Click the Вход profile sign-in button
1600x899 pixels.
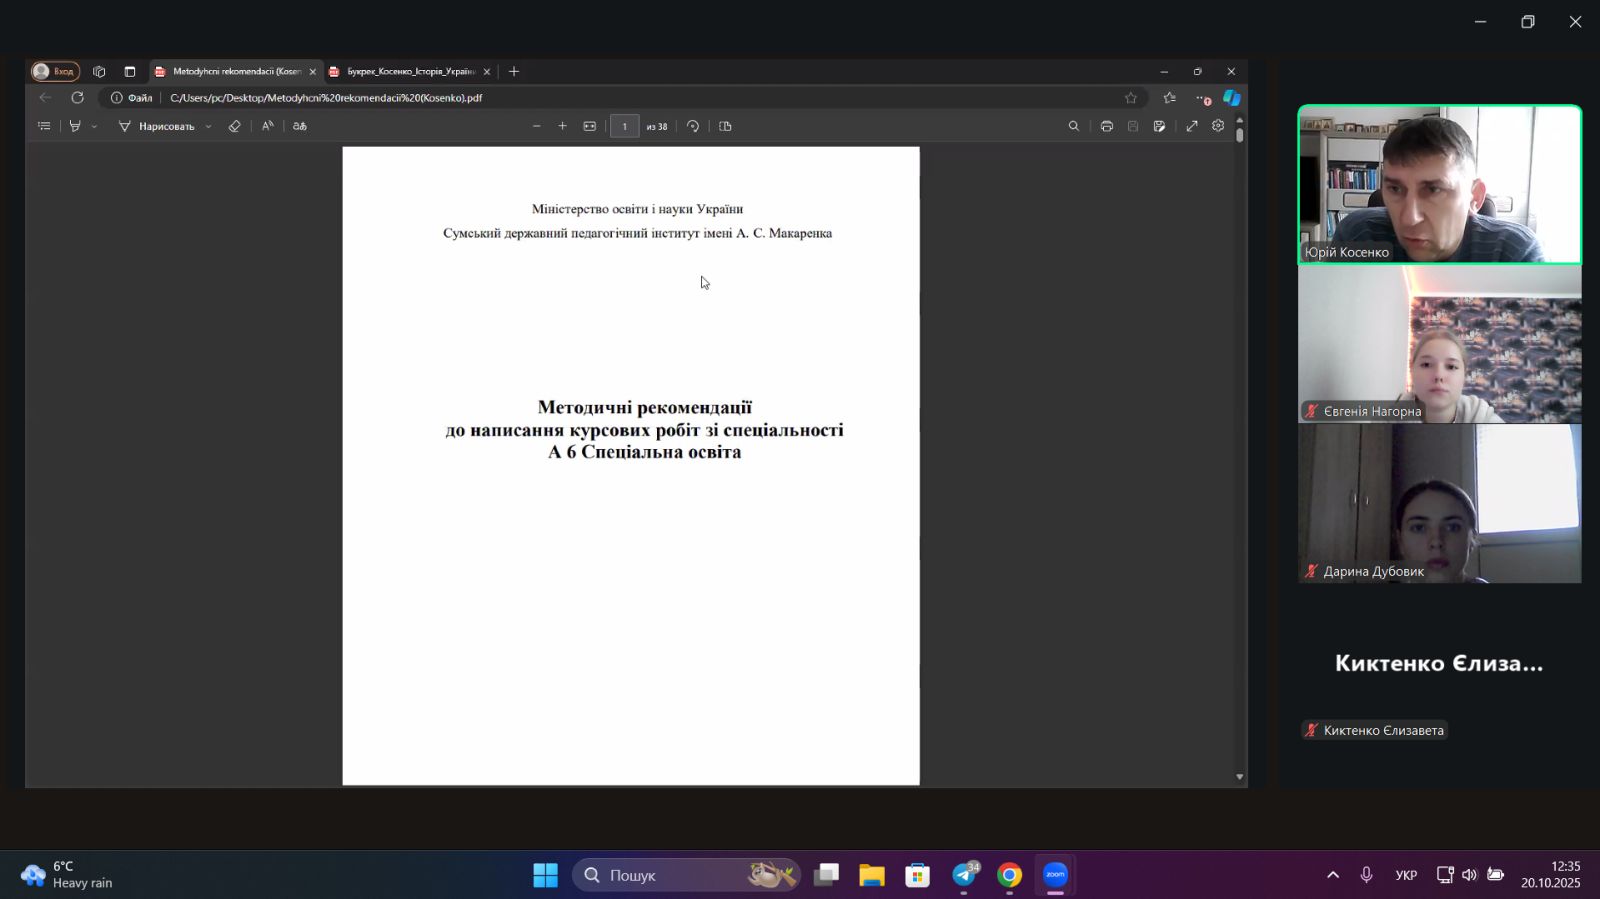point(55,71)
